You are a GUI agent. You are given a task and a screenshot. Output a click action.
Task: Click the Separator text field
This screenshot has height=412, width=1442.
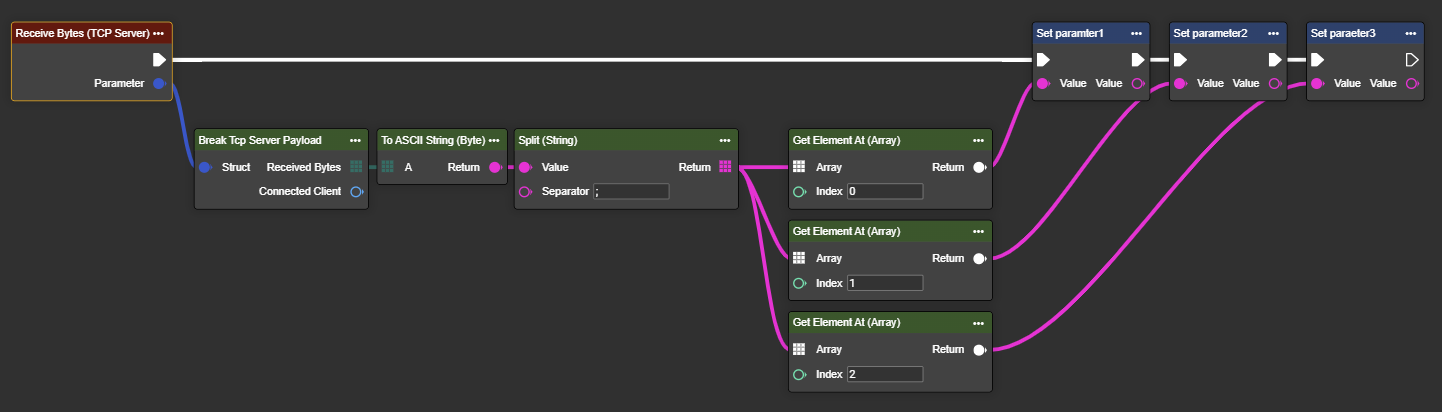tap(631, 191)
